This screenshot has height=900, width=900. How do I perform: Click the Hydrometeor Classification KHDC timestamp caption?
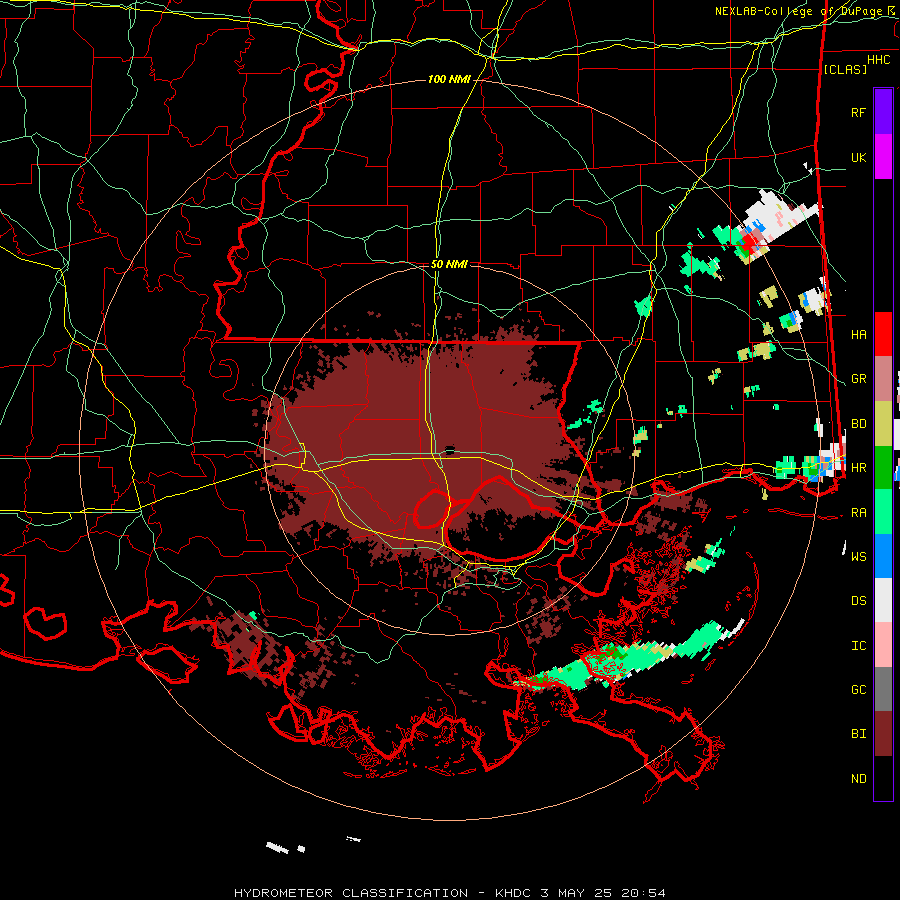[449, 893]
